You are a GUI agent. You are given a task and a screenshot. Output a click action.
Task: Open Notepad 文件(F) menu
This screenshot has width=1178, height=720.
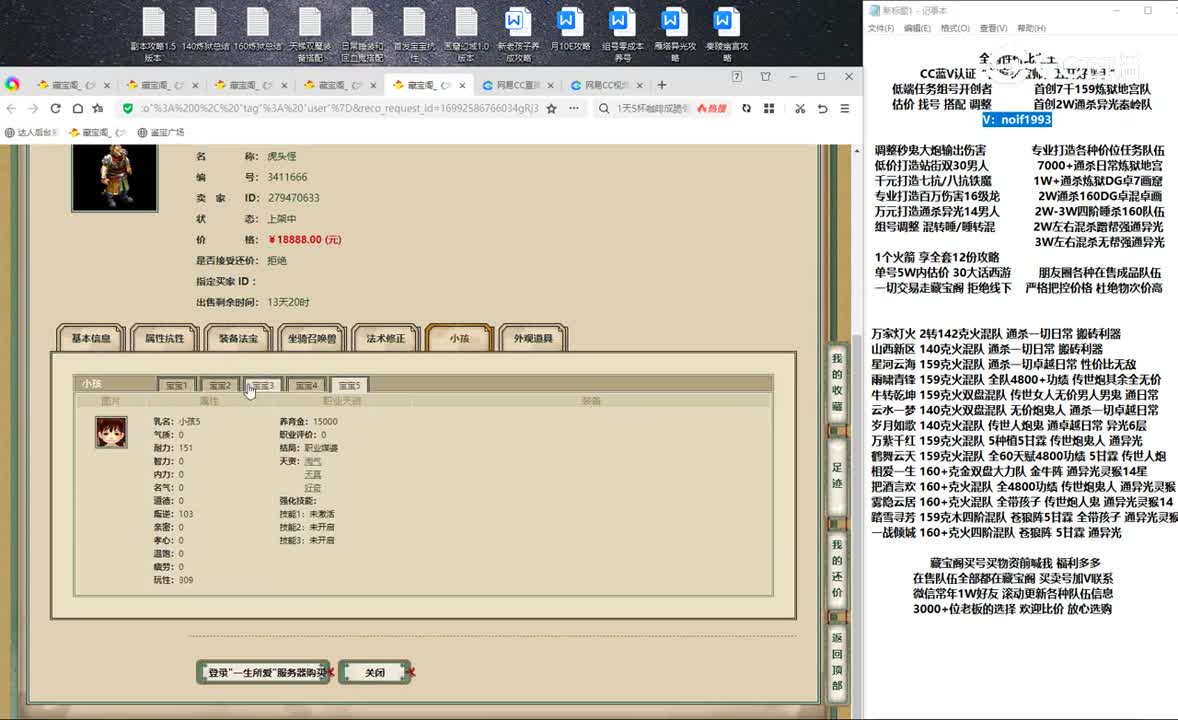[x=880, y=29]
